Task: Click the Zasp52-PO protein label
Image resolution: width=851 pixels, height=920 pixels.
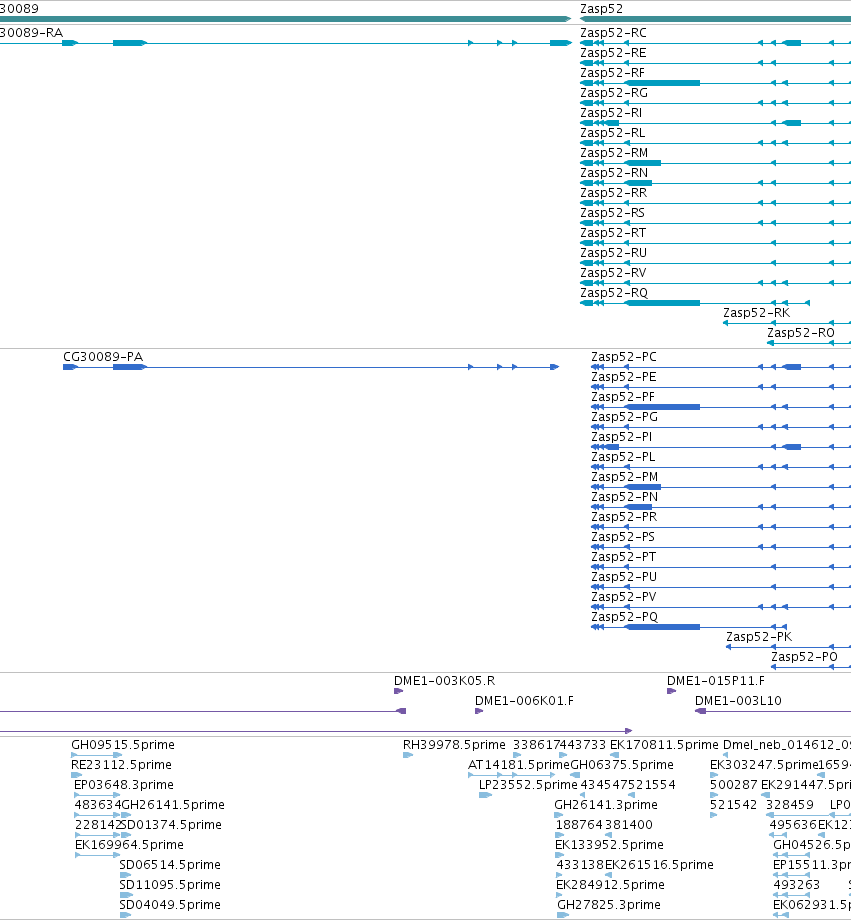Action: [804, 657]
